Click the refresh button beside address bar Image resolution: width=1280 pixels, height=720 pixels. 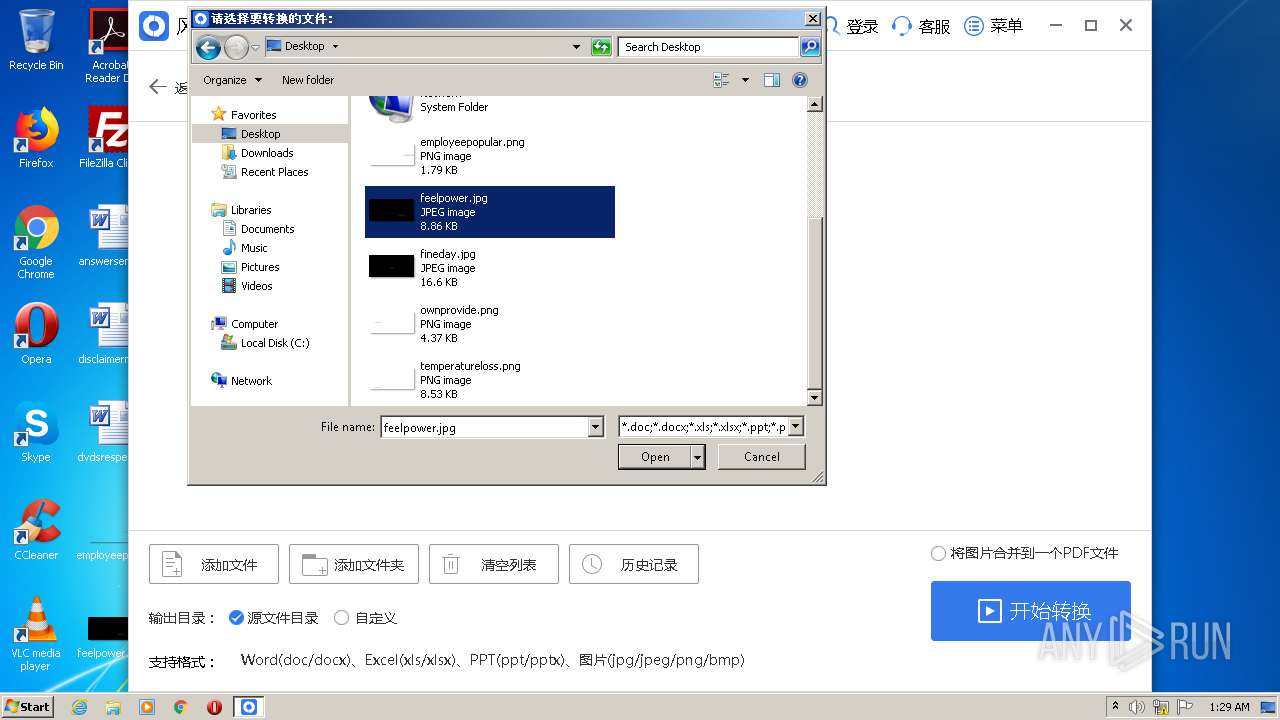601,47
